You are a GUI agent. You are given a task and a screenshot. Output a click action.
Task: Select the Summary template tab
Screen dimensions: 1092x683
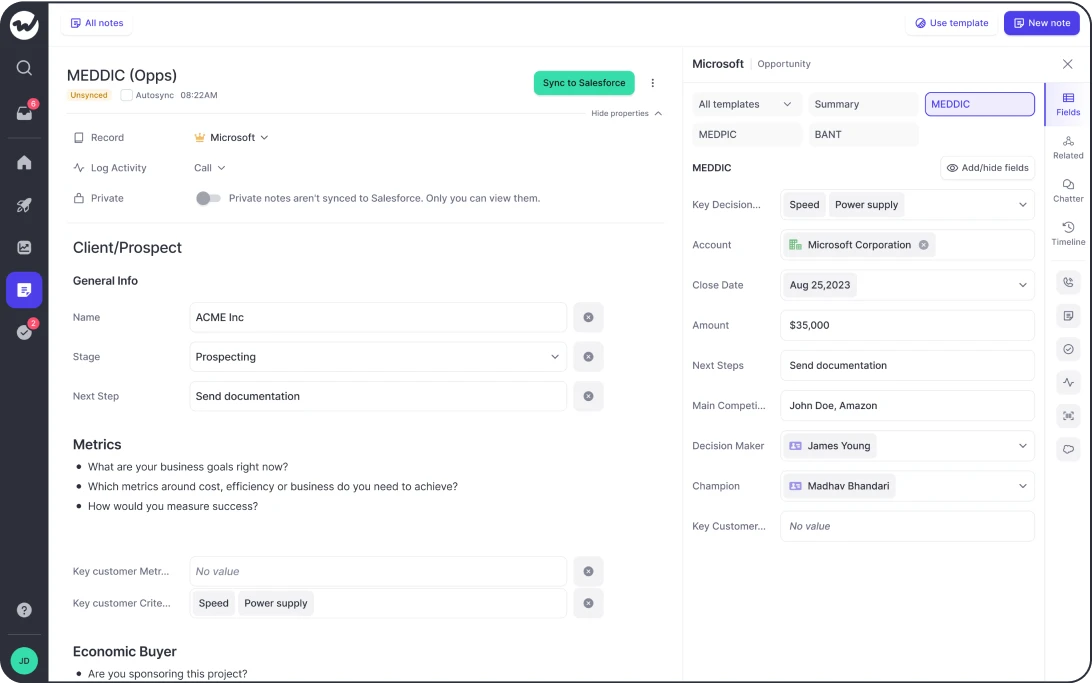tap(863, 104)
